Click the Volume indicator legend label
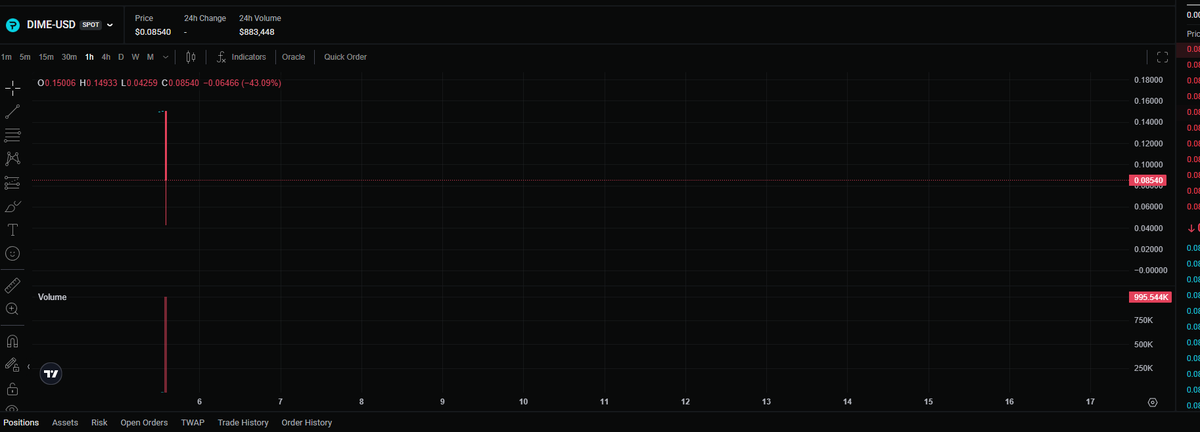Screen dimensions: 1200x432 point(52,297)
